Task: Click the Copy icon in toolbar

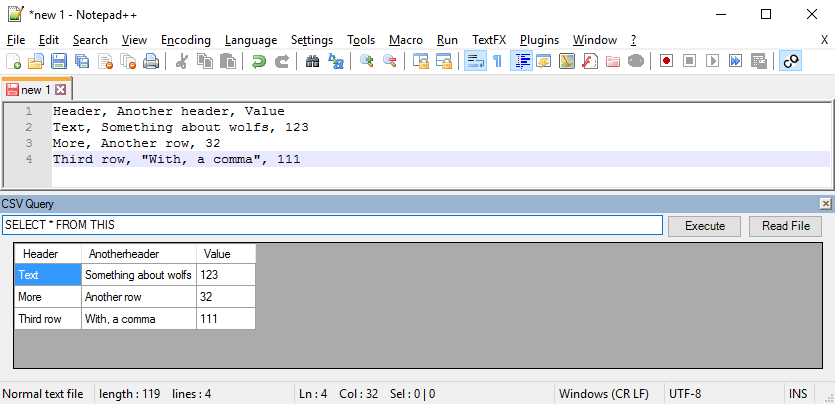Action: click(204, 61)
